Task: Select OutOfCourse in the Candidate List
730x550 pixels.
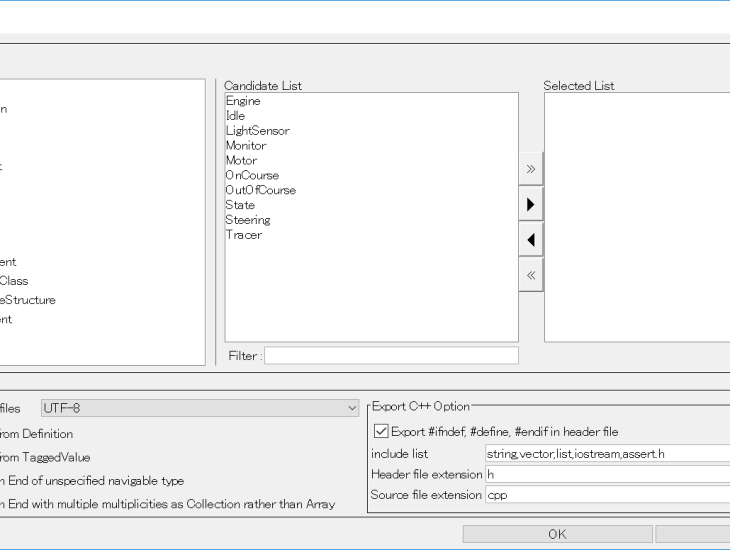Action: point(260,191)
